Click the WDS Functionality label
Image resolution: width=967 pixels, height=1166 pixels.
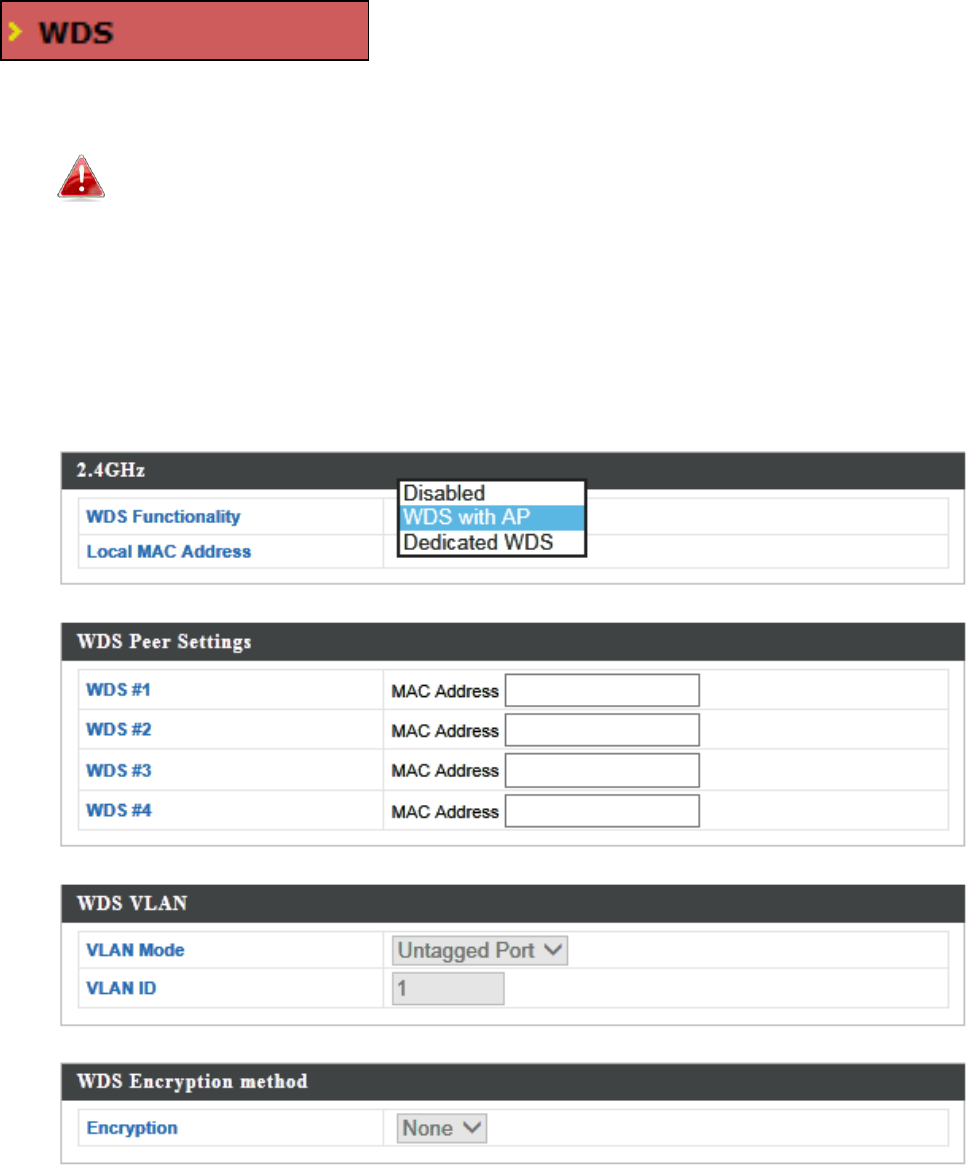pyautogui.click(x=163, y=517)
